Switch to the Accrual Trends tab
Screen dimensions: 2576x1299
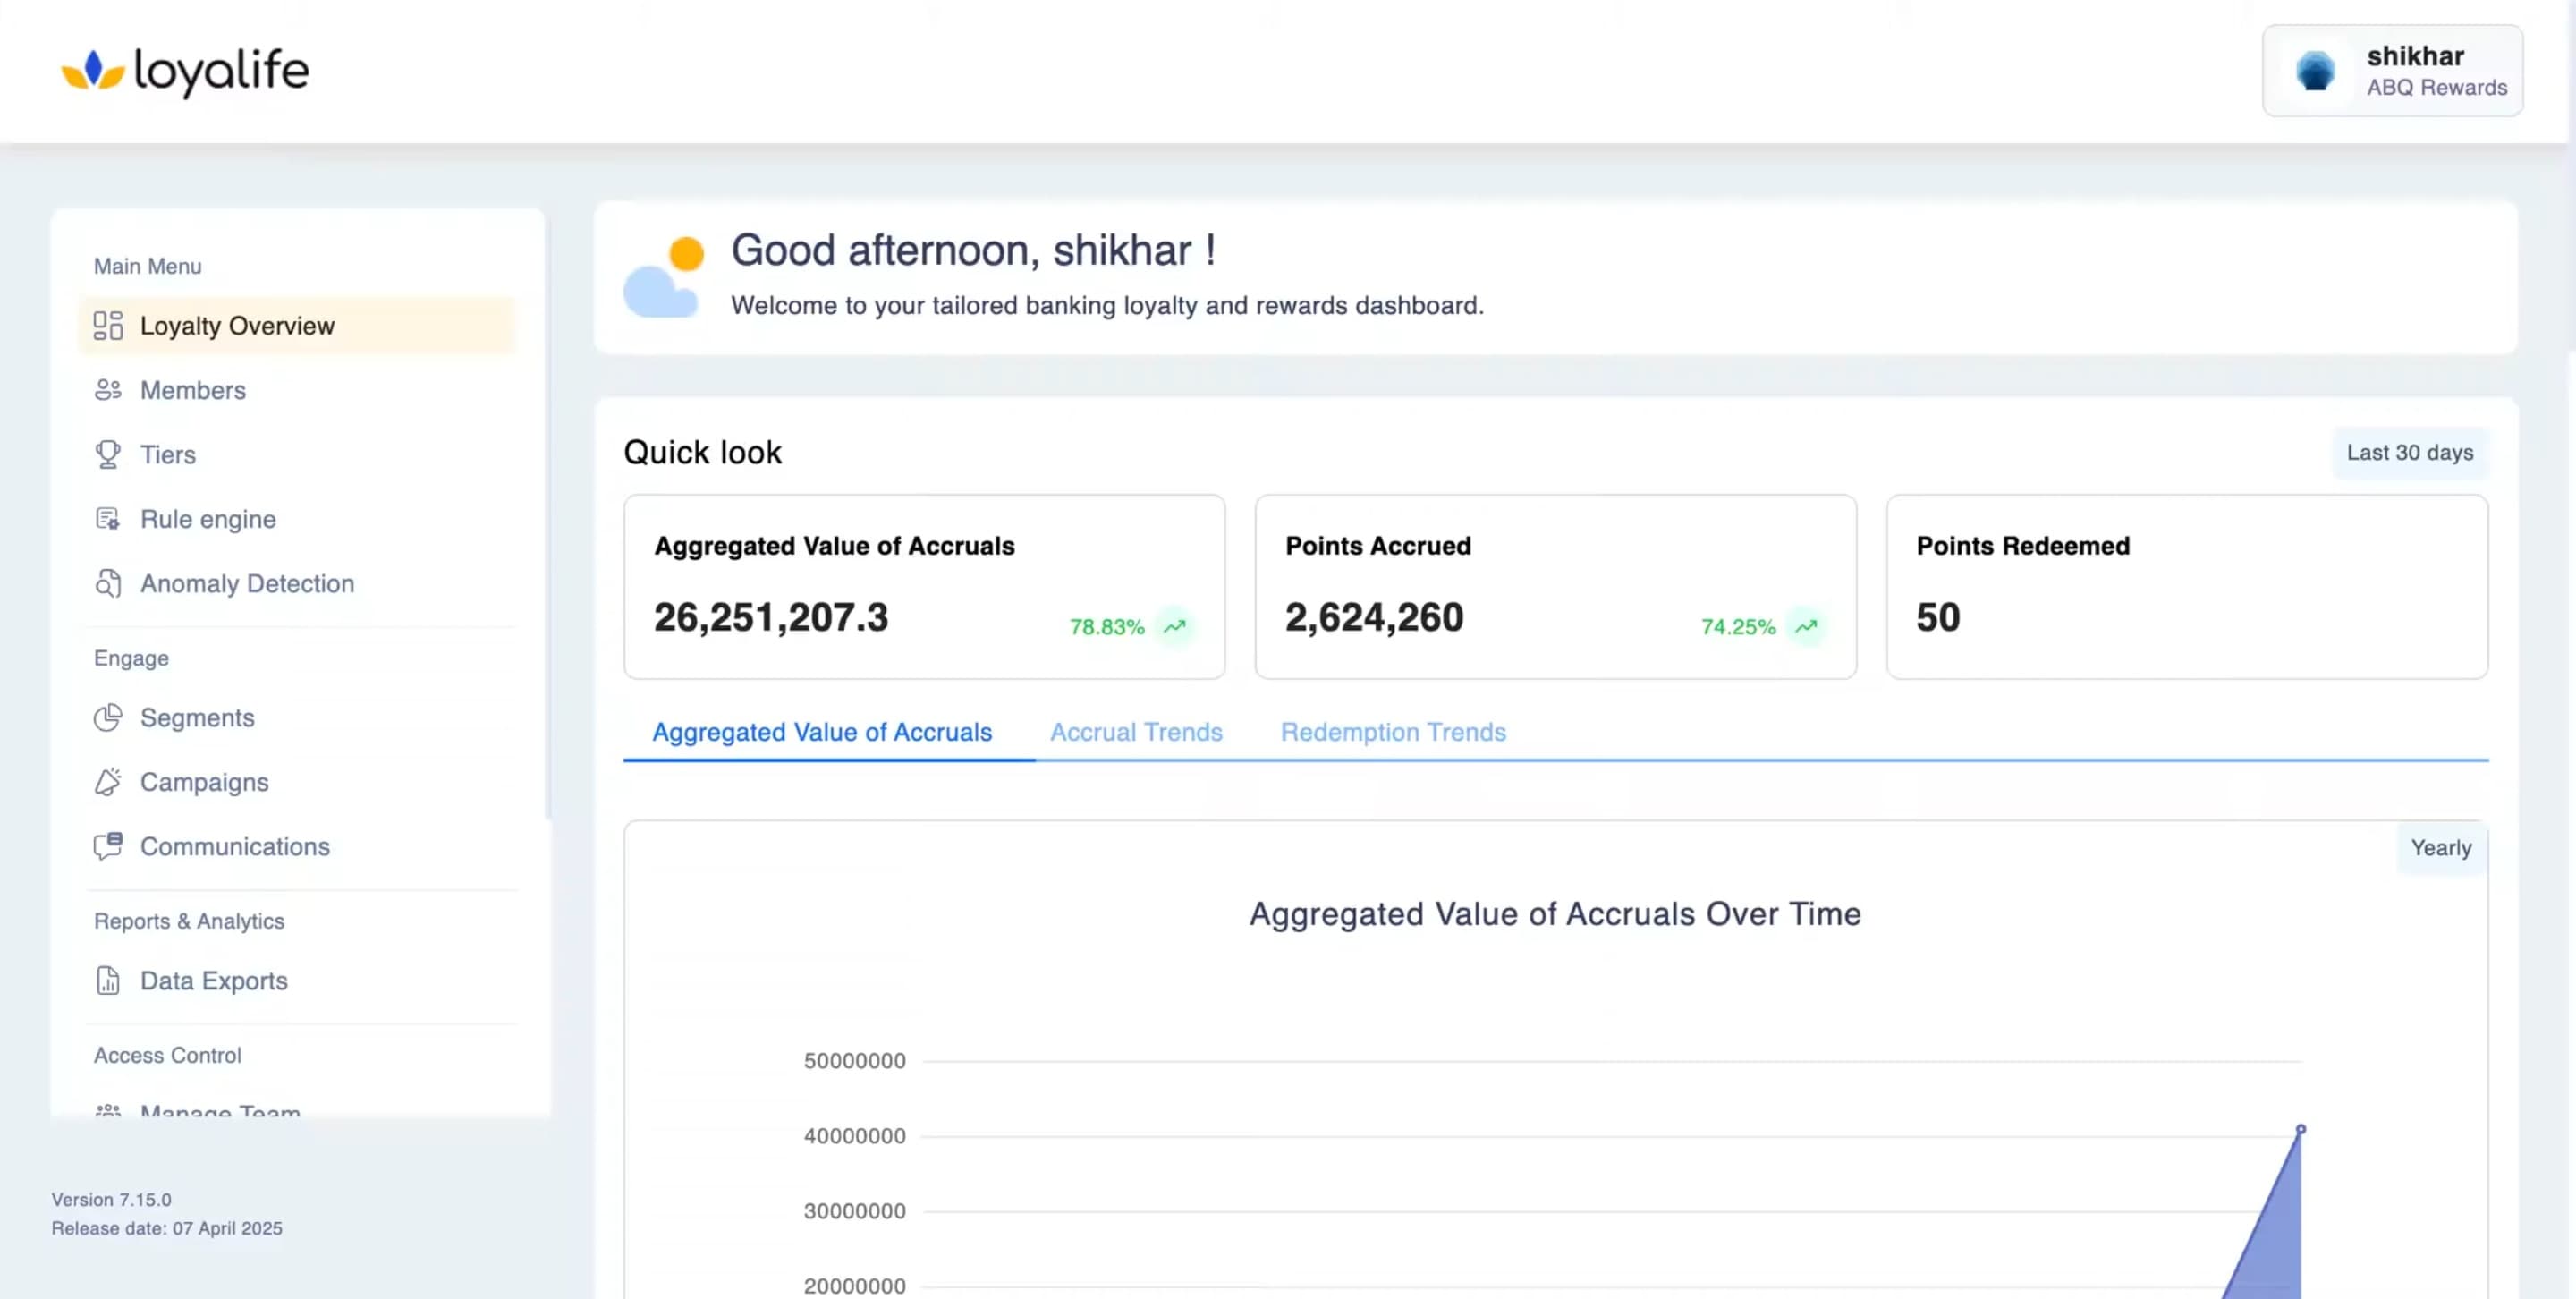coord(1136,733)
